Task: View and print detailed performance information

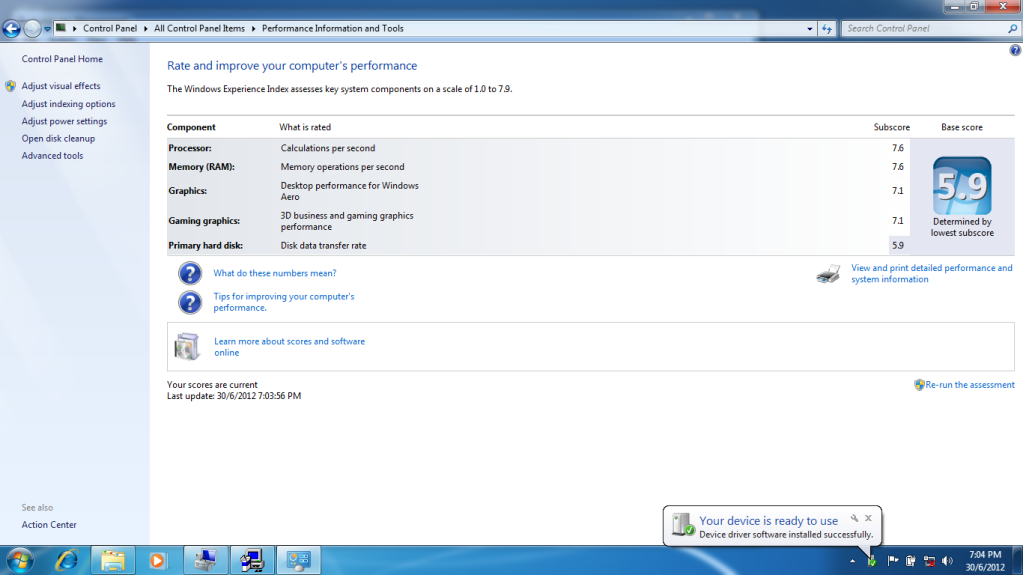Action: [932, 273]
